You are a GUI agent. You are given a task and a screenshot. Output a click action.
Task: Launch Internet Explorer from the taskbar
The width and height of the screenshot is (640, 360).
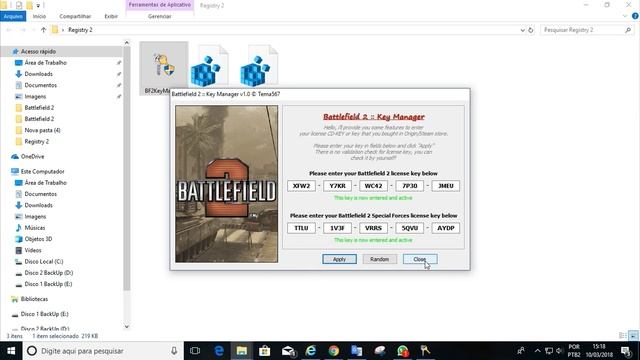pos(311,351)
